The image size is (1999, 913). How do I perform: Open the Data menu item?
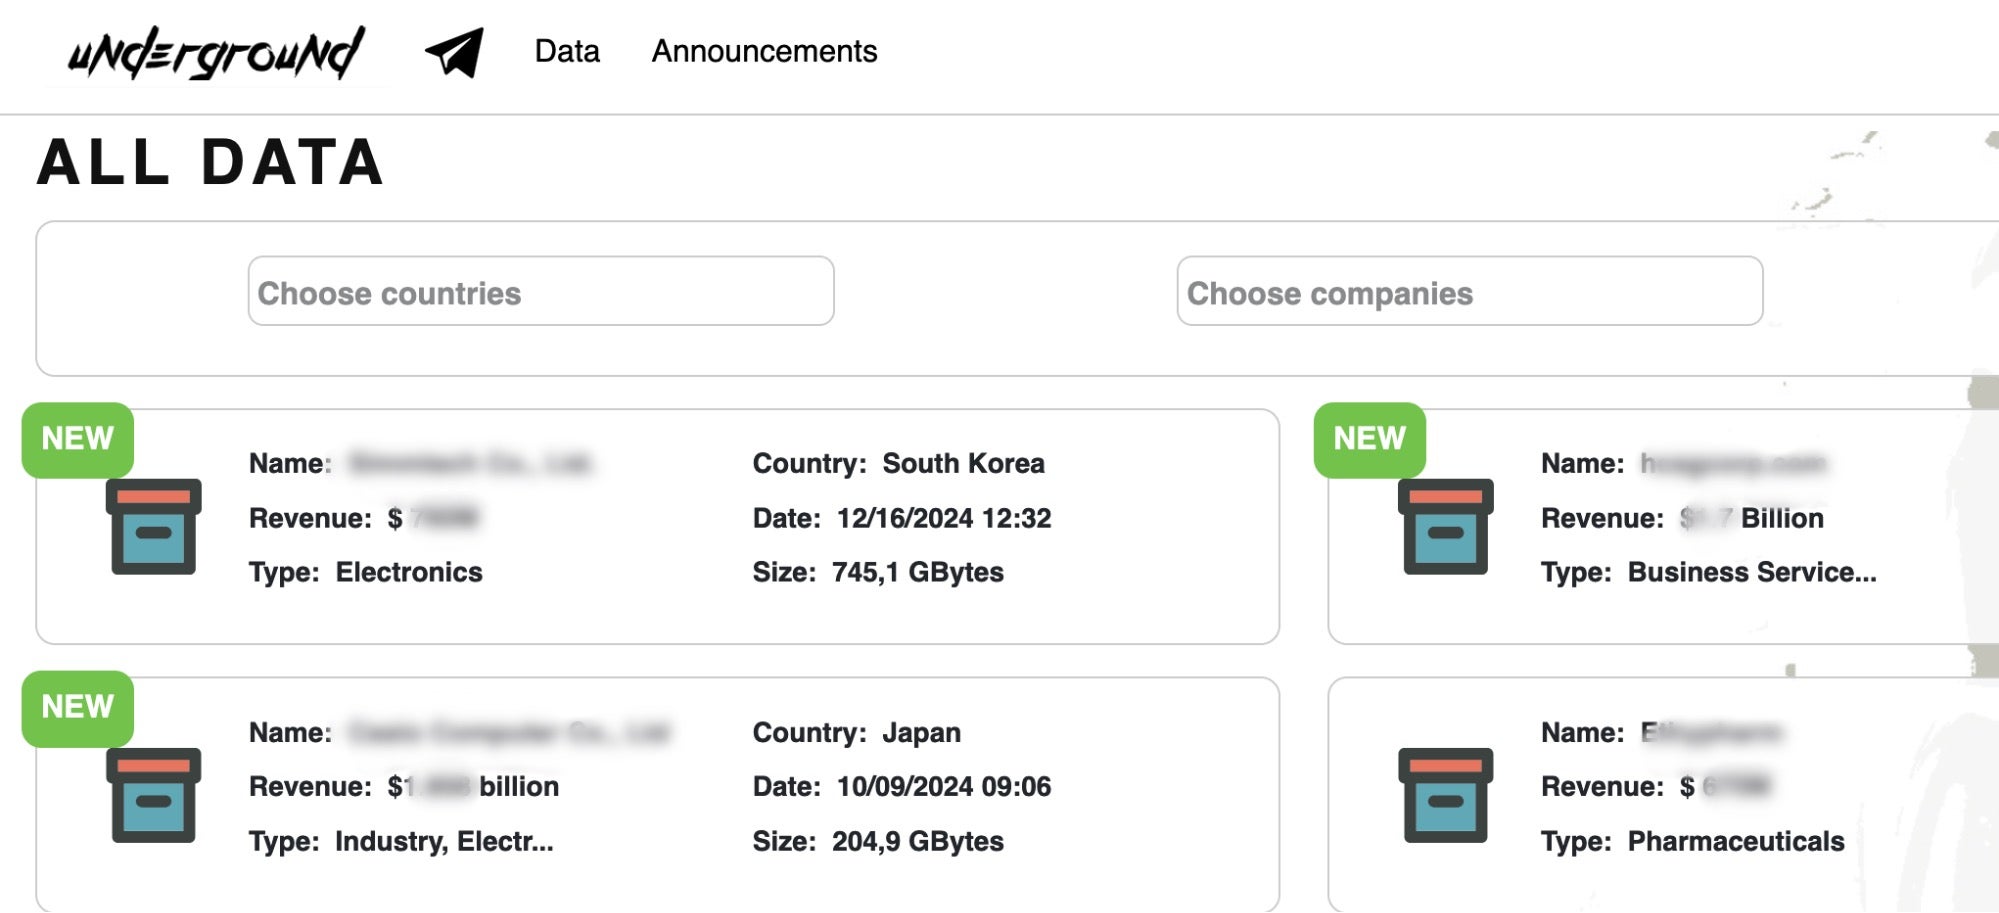point(567,51)
